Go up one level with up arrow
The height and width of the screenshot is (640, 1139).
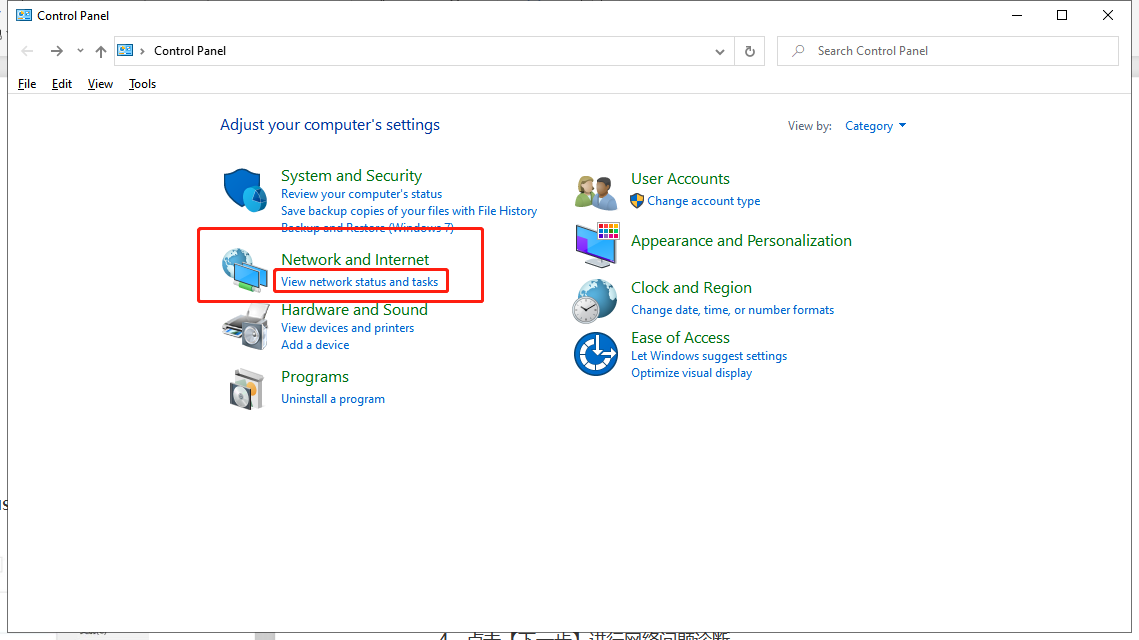click(x=101, y=51)
